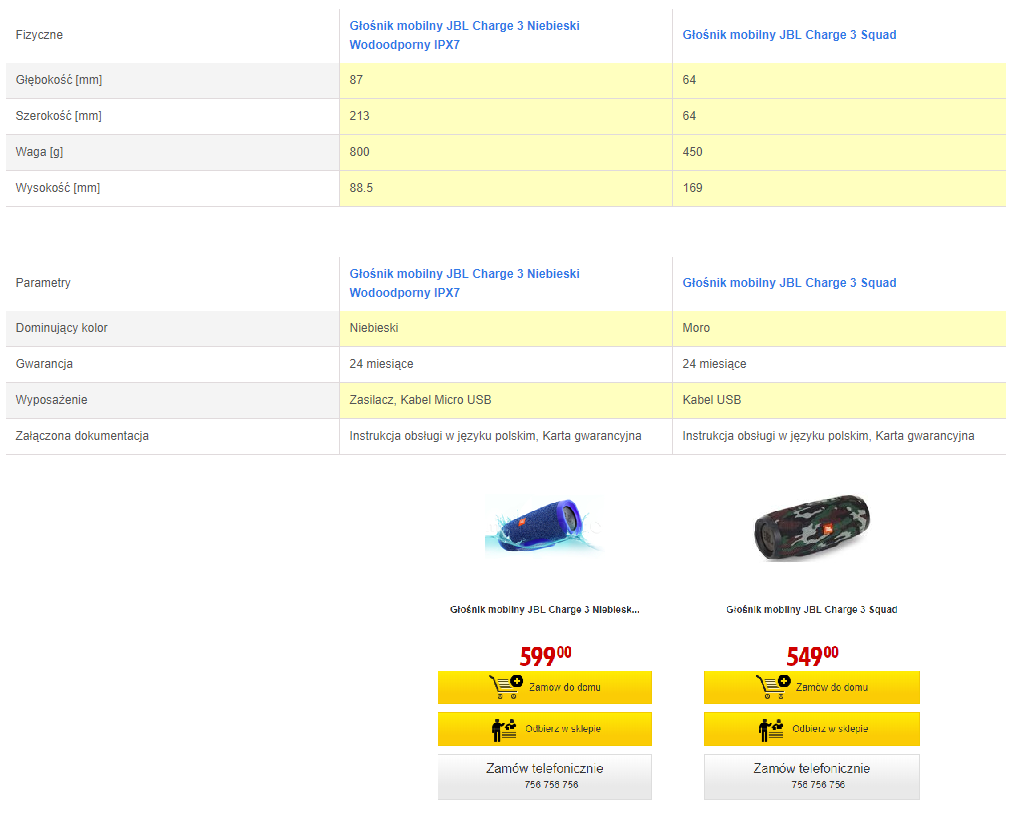The height and width of the screenshot is (833, 1009).
Task: Open Charge 3 Squad link in Parametry table
Action: coord(789,283)
